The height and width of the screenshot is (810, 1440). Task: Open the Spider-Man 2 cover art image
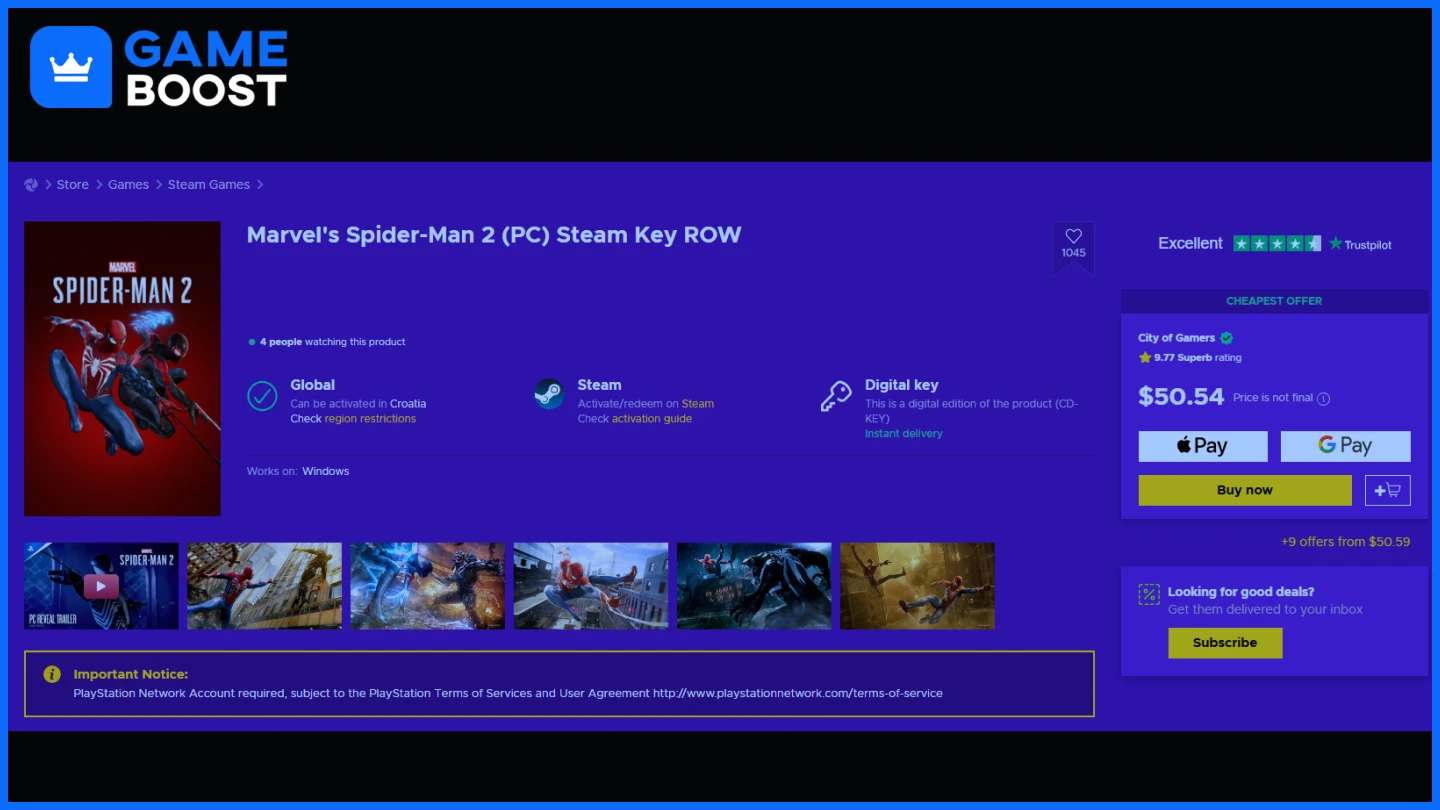pos(122,369)
